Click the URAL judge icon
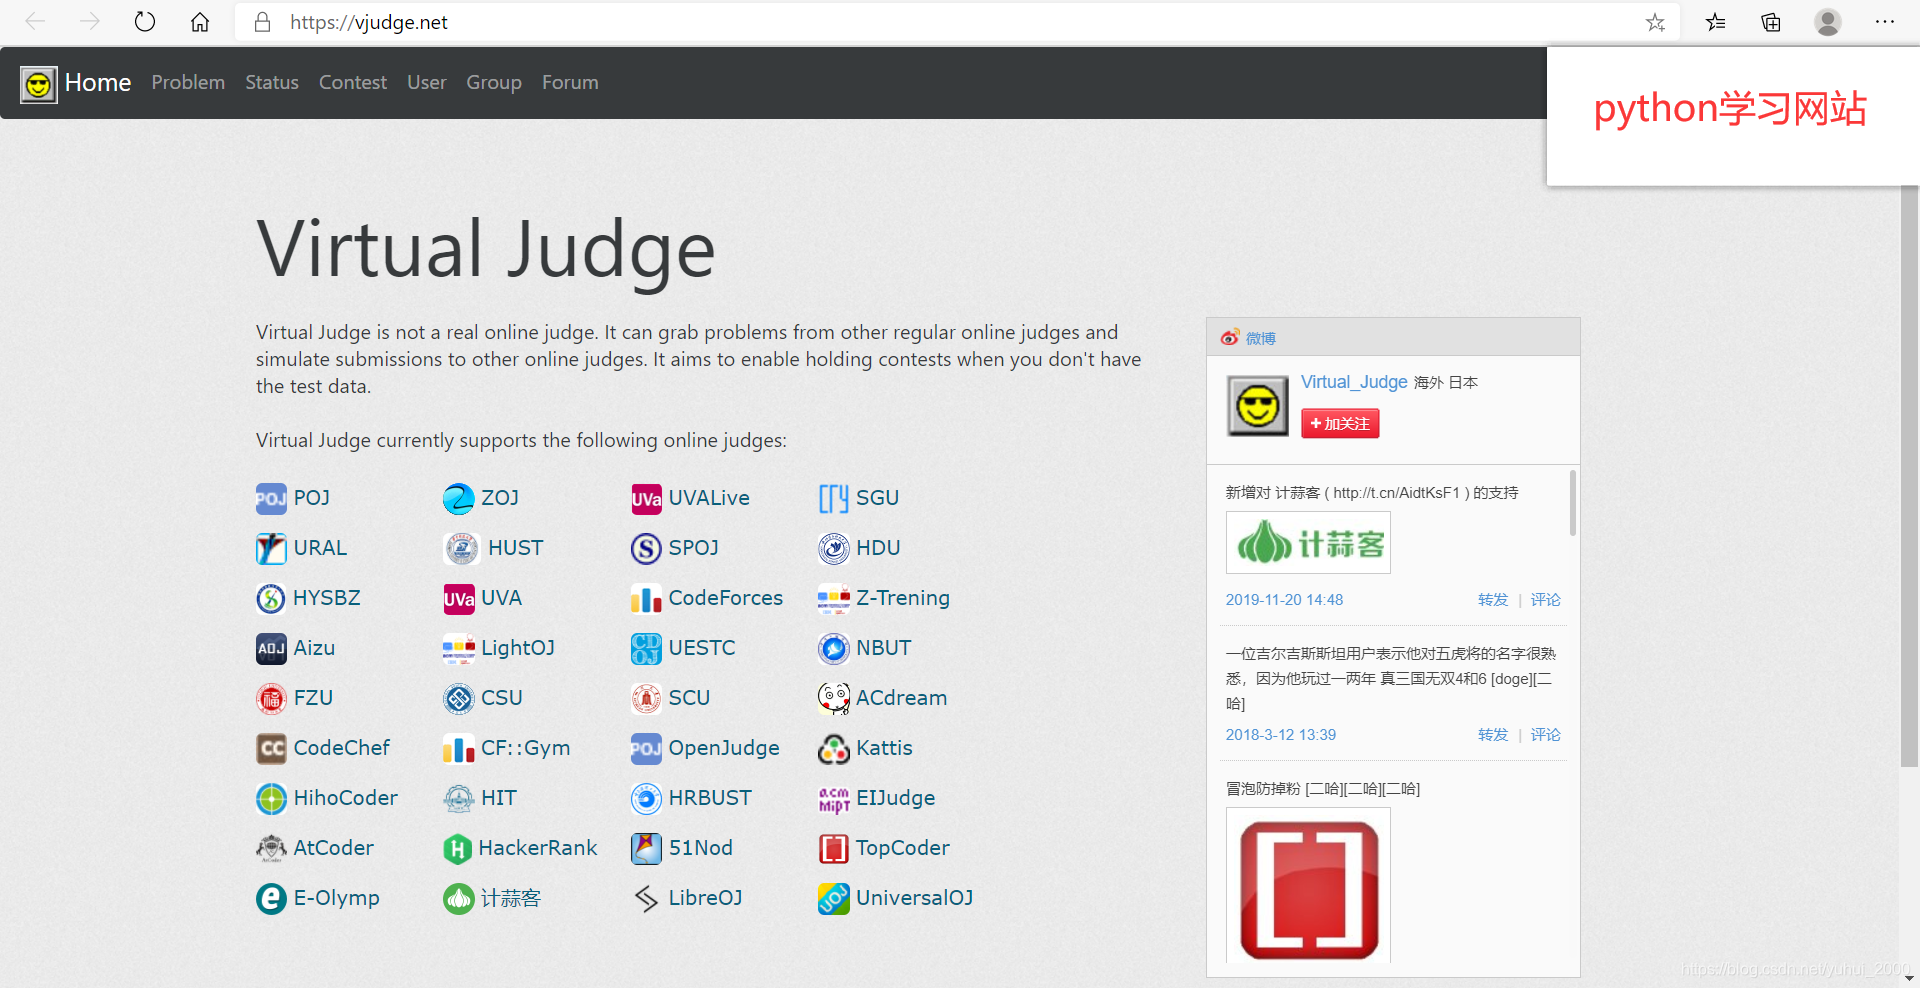The height and width of the screenshot is (988, 1920). (271, 548)
